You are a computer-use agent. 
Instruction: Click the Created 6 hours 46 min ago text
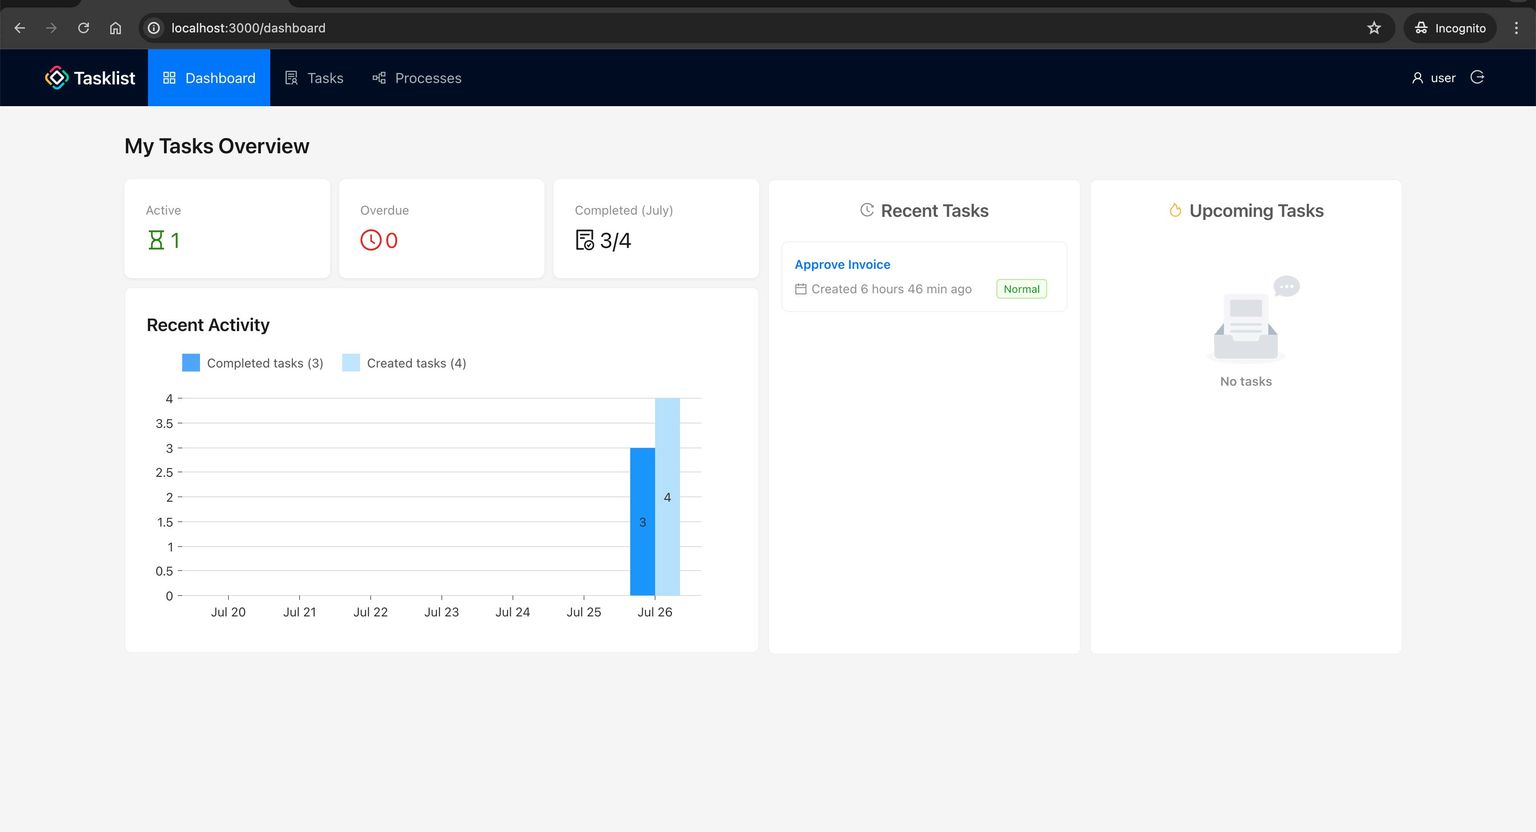click(x=891, y=289)
